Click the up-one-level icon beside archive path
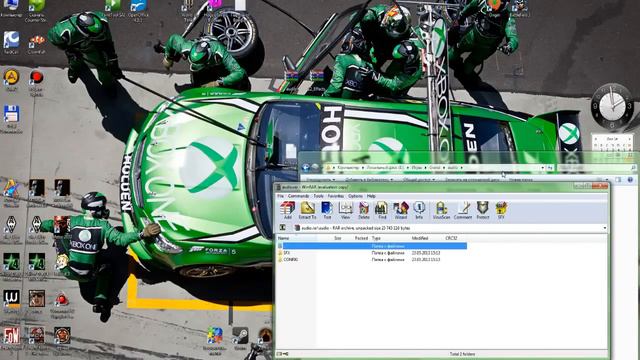Image resolution: width=640 pixels, height=360 pixels. tap(282, 228)
